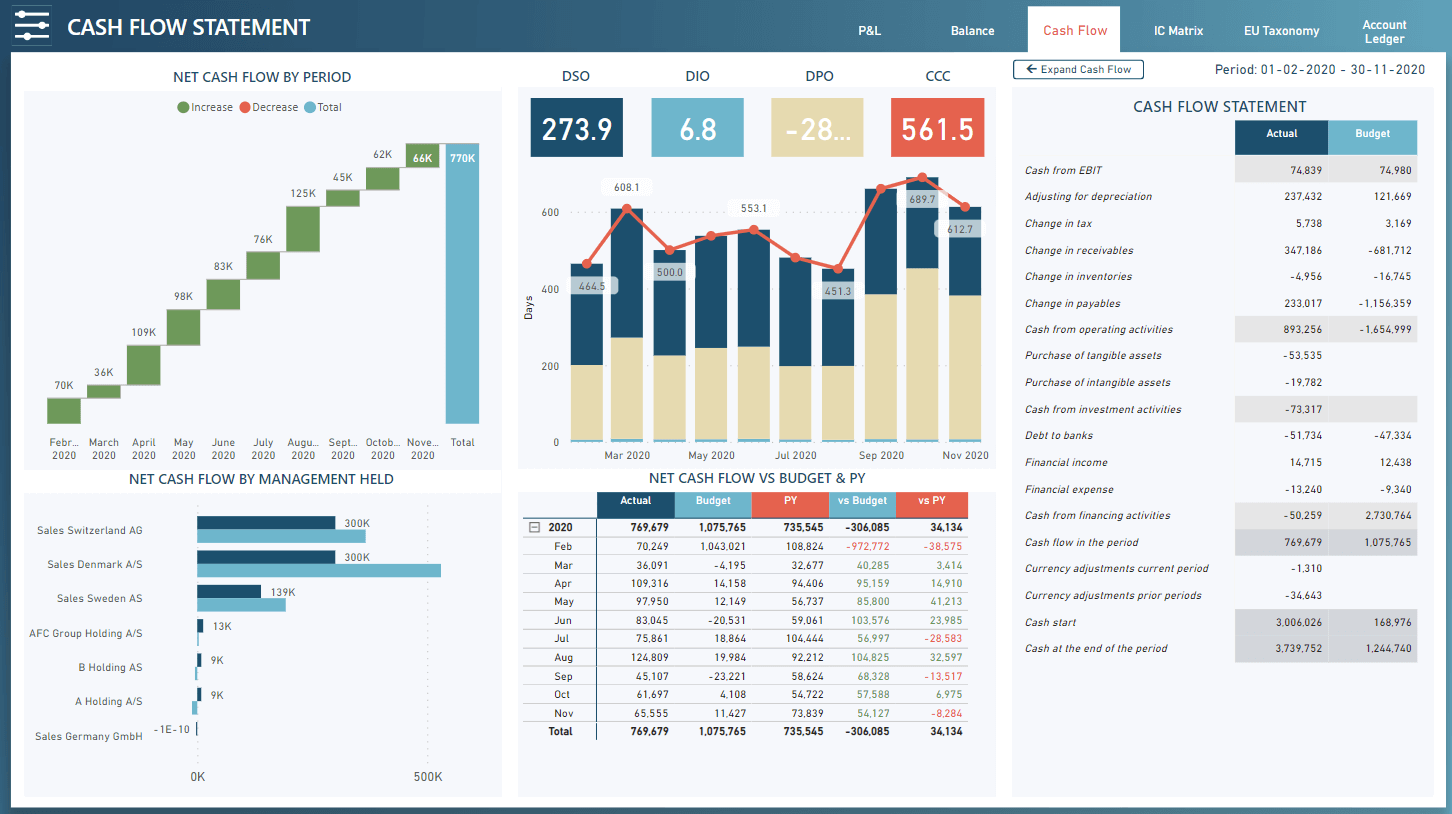The image size is (1452, 814).
Task: Select the Account Ledger tab
Action: [x=1384, y=32]
